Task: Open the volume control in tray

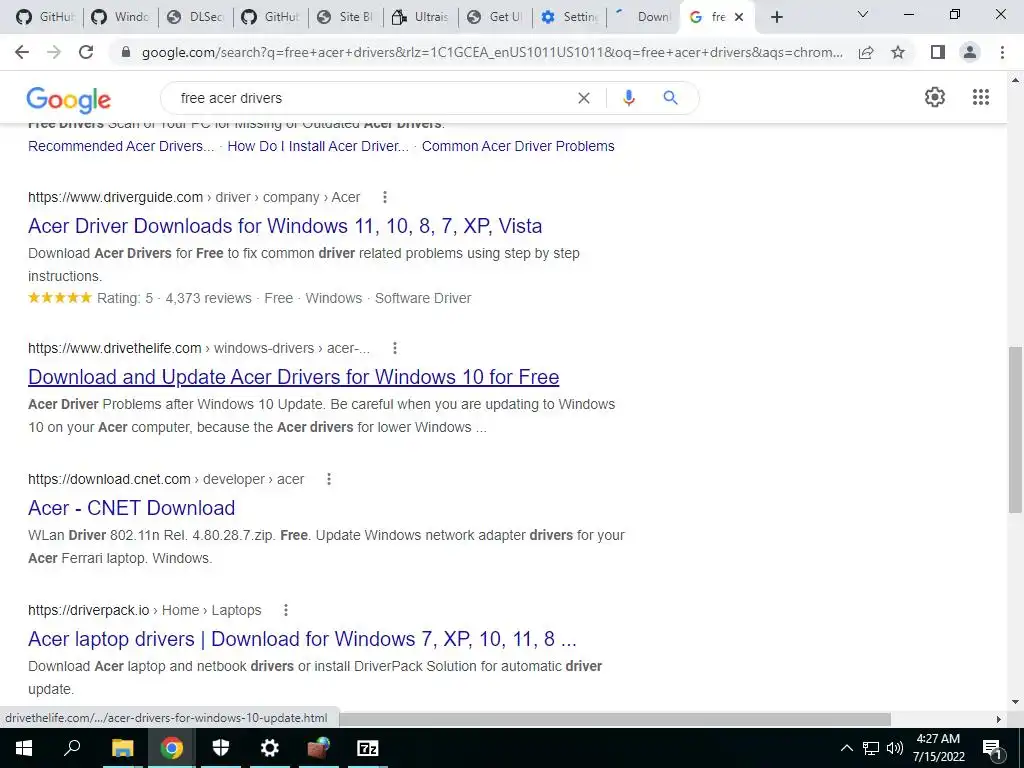Action: (x=895, y=748)
